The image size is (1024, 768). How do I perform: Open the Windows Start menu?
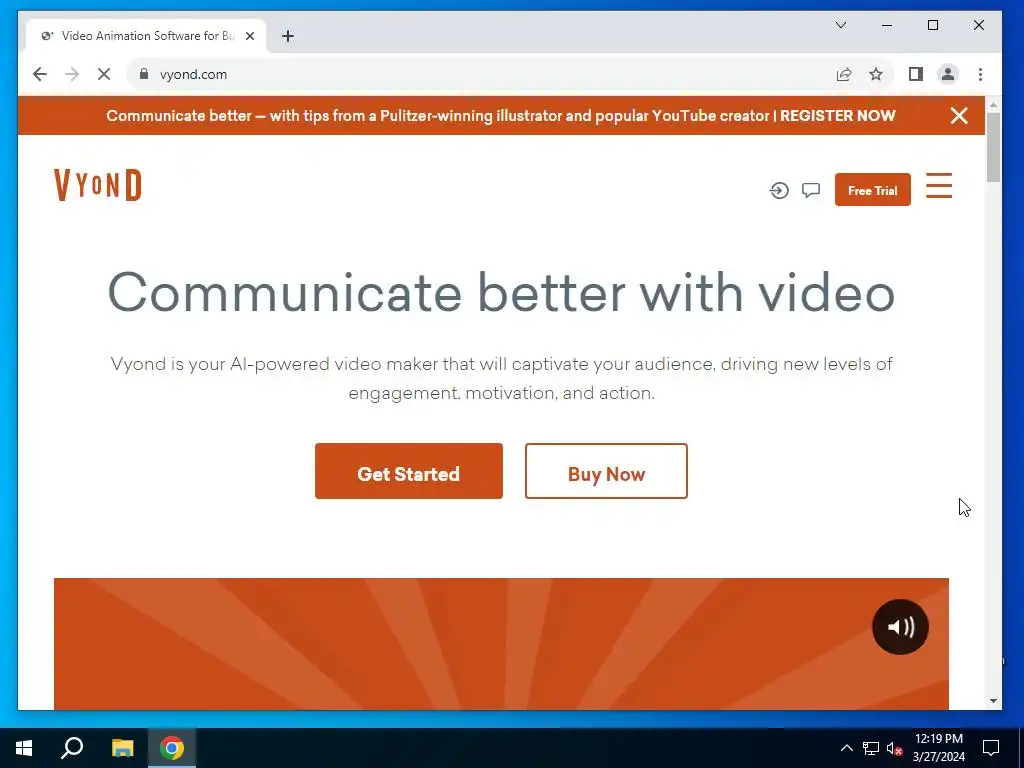pos(24,748)
